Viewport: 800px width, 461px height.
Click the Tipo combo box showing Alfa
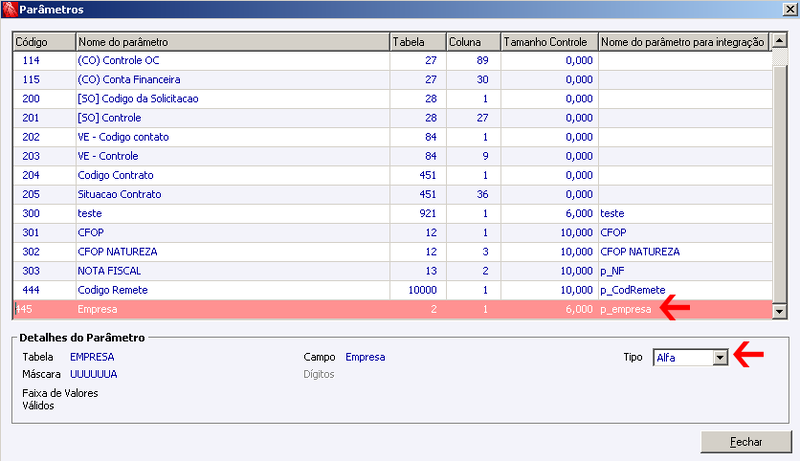(x=690, y=357)
